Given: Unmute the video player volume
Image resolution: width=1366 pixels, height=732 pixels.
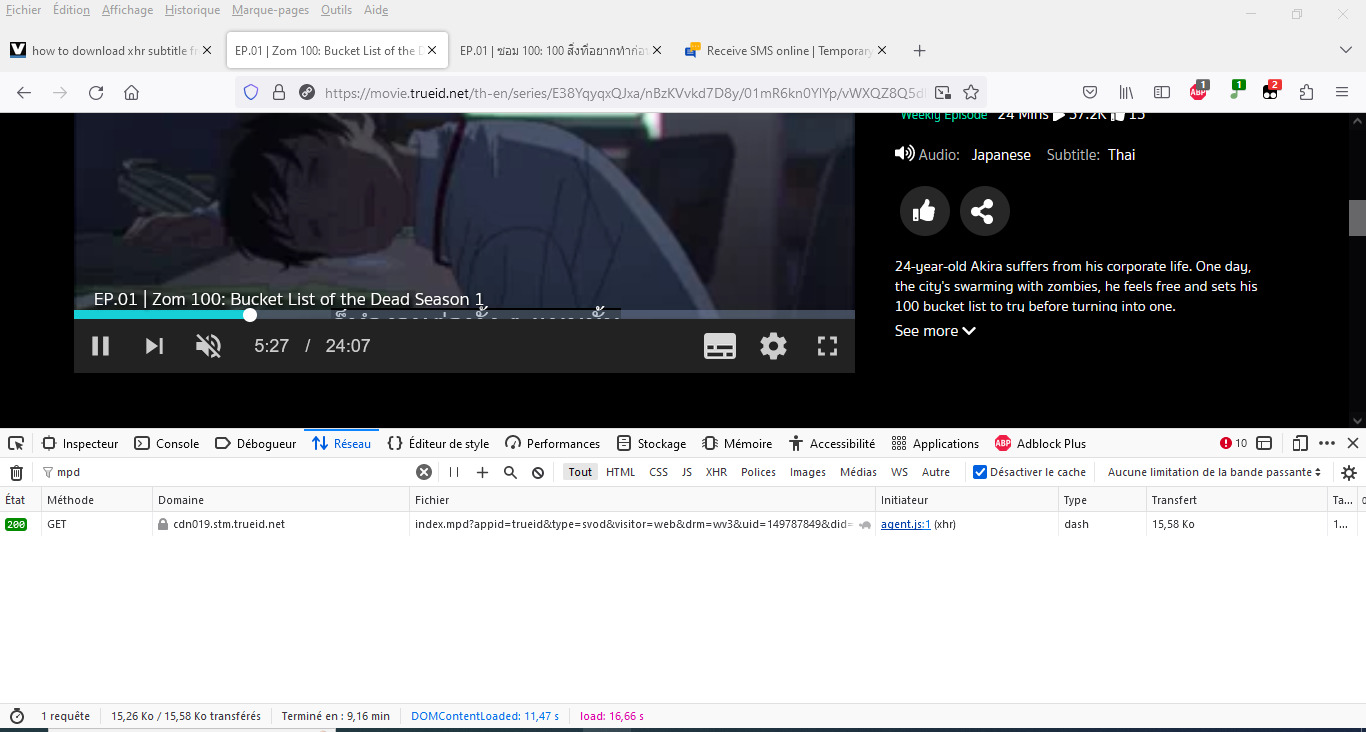Looking at the screenshot, I should [x=208, y=346].
